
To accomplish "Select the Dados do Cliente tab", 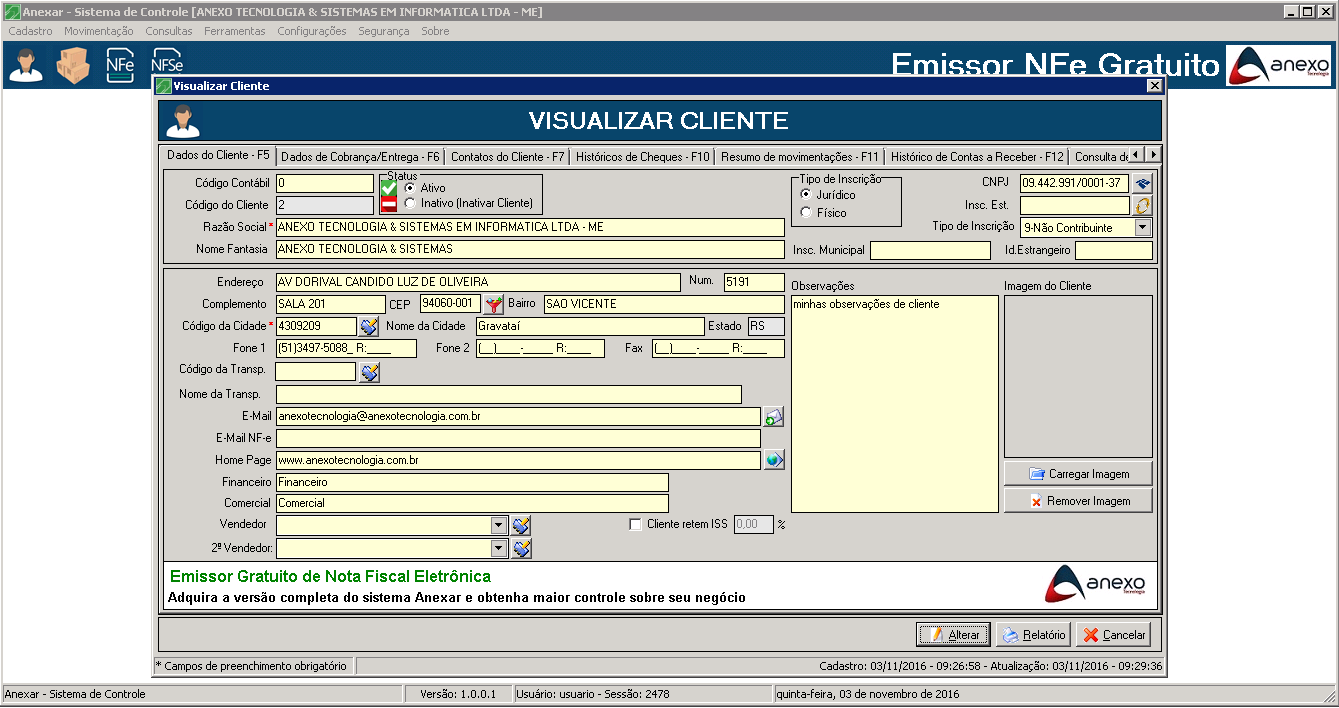I will click(218, 156).
